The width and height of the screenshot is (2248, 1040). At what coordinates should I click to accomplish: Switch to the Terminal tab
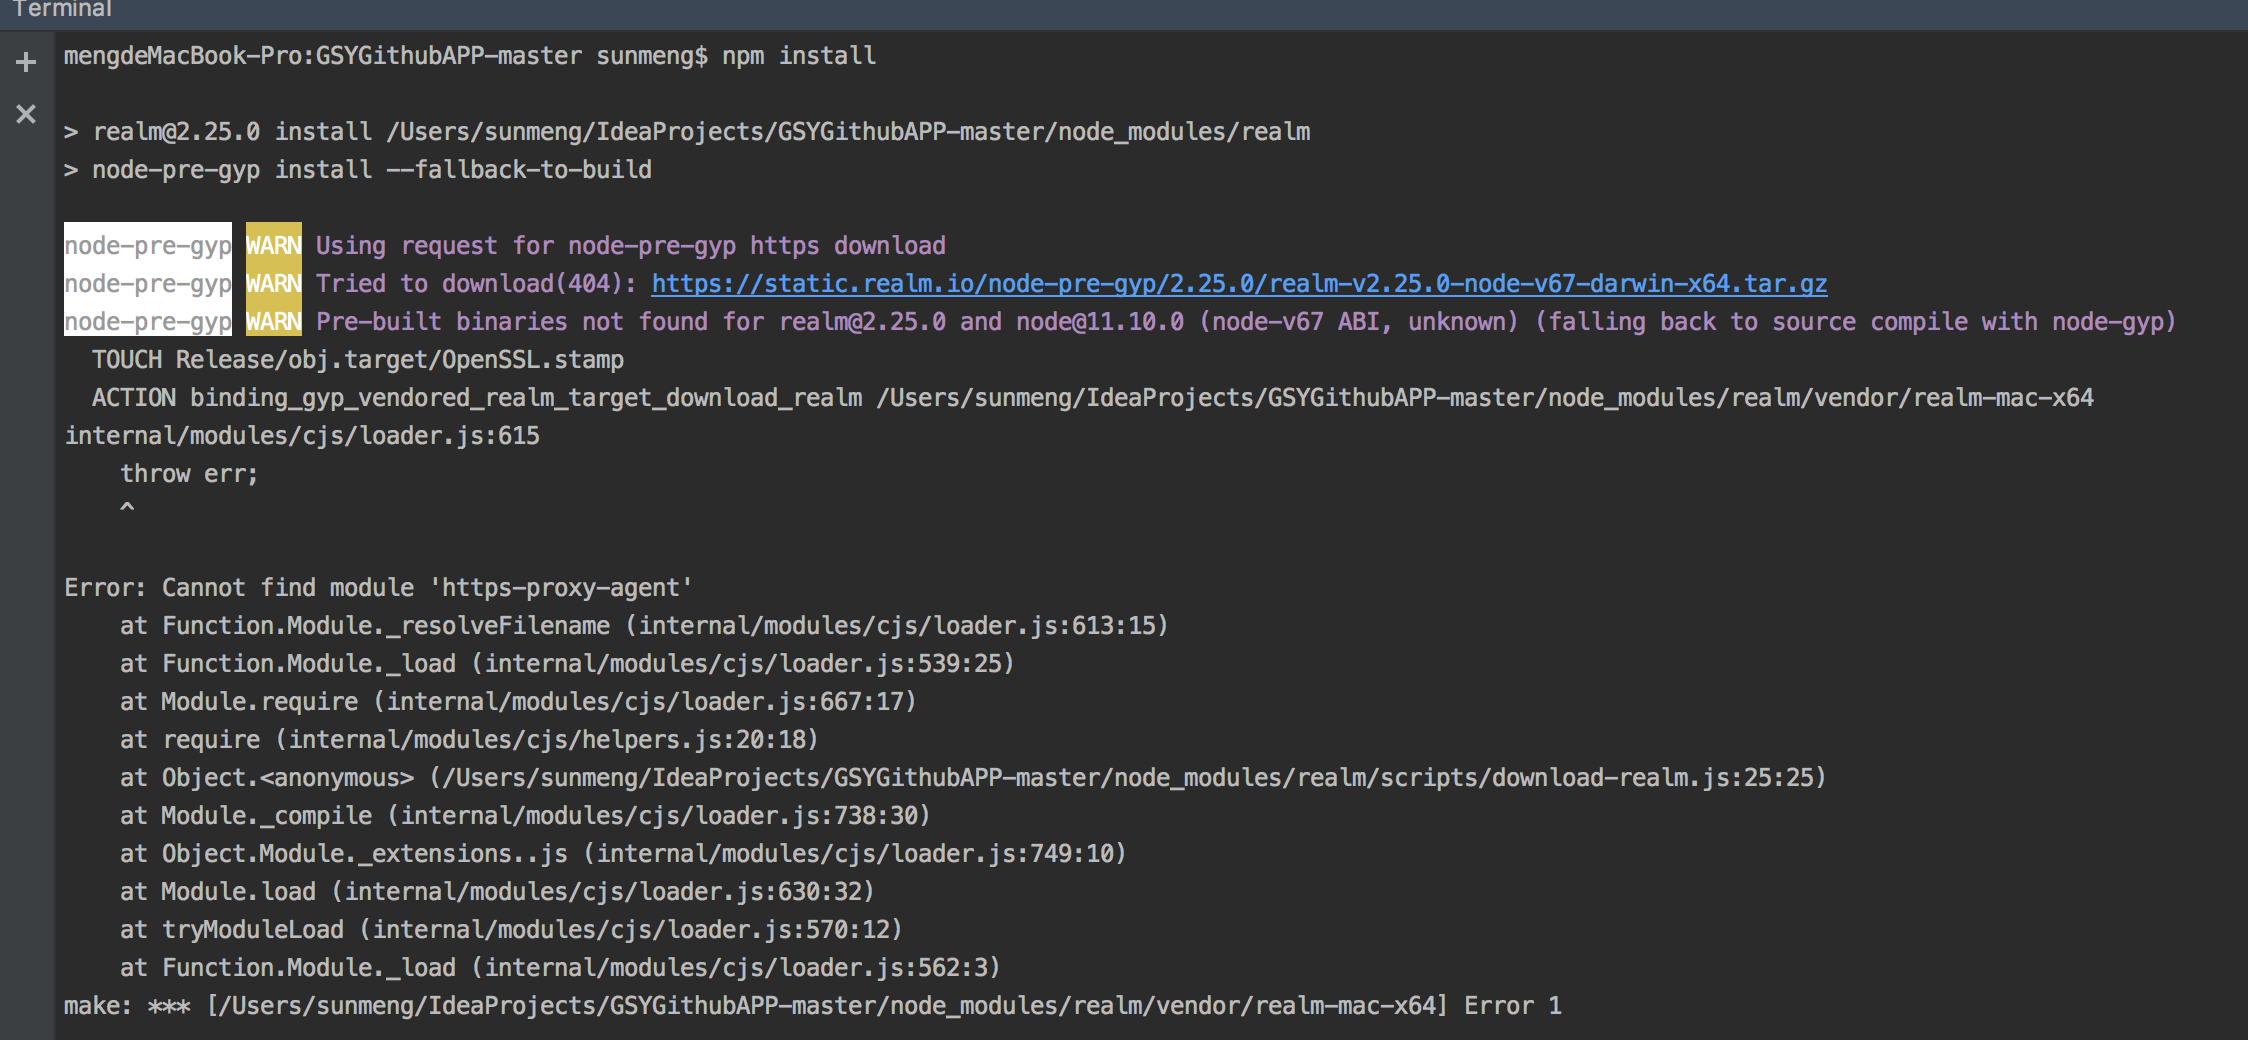[64, 10]
